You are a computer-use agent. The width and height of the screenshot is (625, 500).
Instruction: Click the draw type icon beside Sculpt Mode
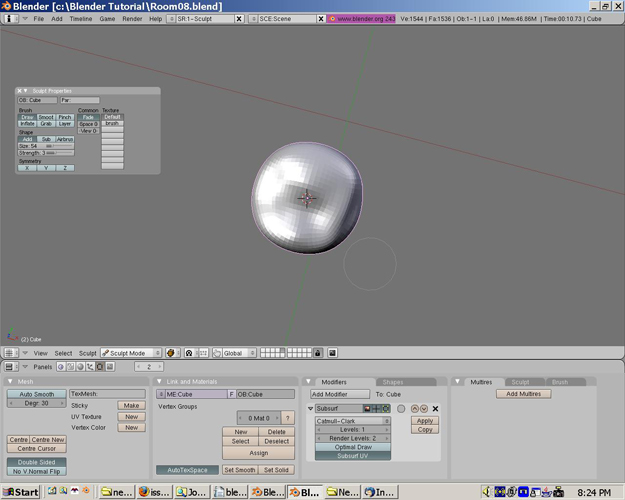(x=171, y=353)
